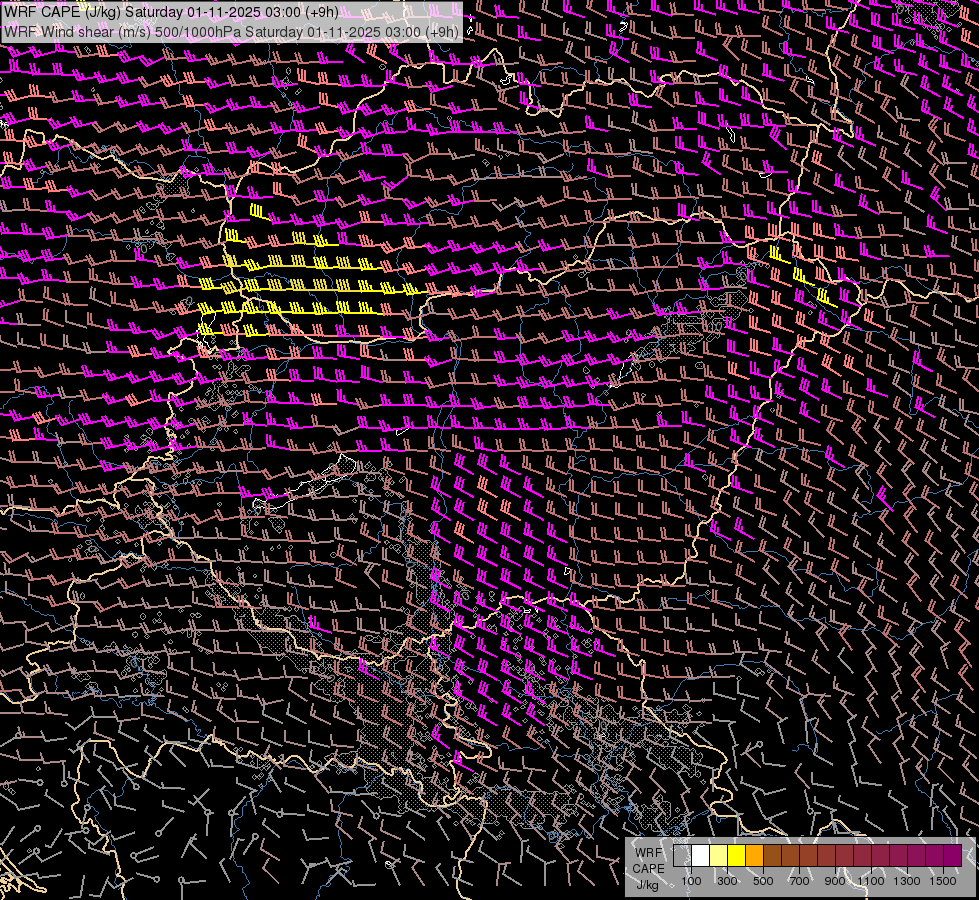Click the legend value 100
The image size is (979, 900).
coord(691,881)
